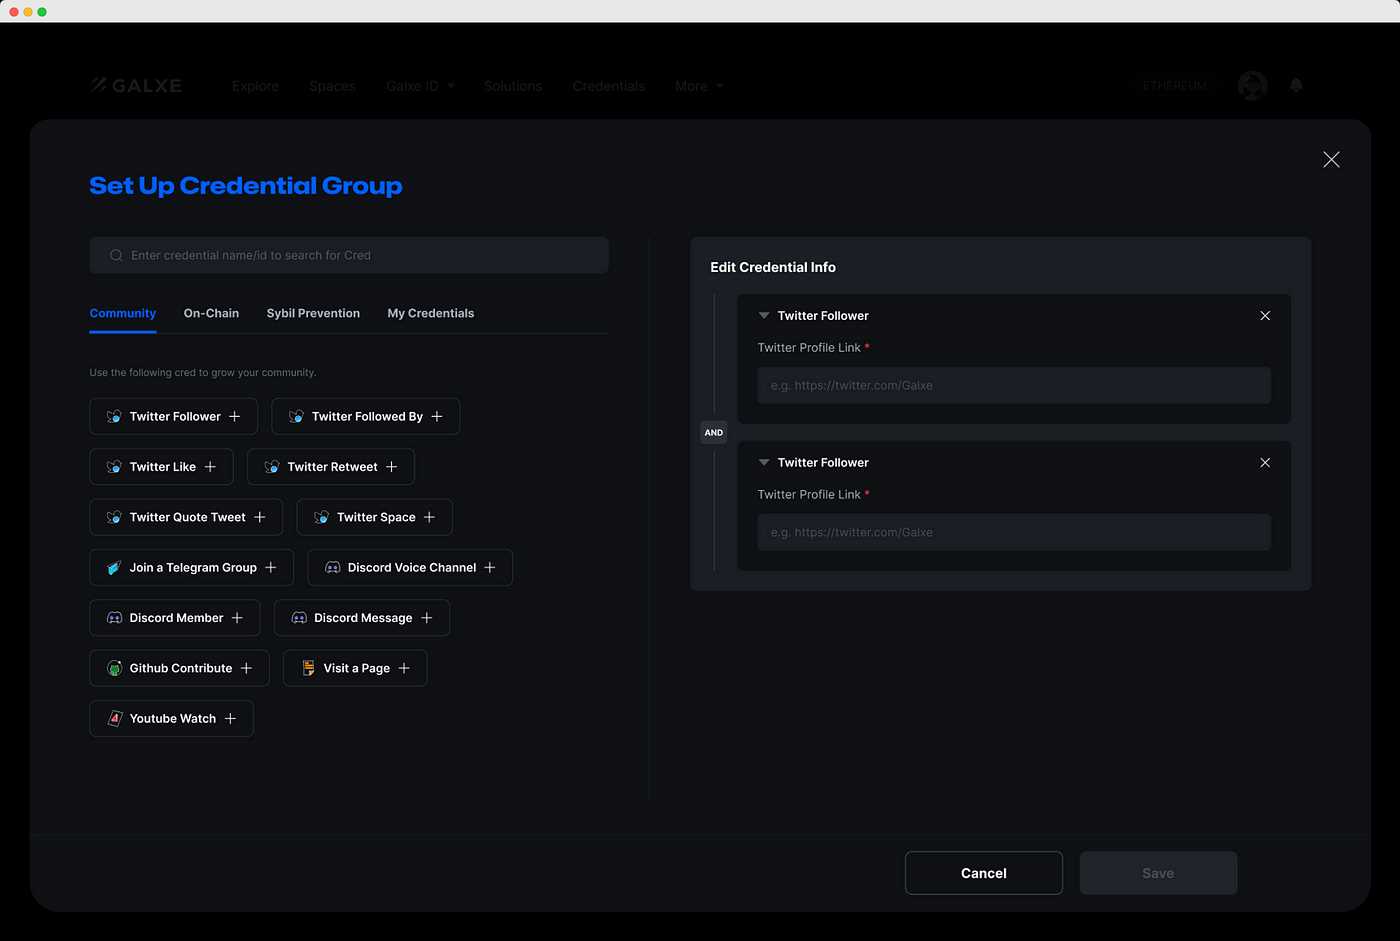The height and width of the screenshot is (941, 1400).
Task: Click the Save button
Action: [x=1158, y=873]
